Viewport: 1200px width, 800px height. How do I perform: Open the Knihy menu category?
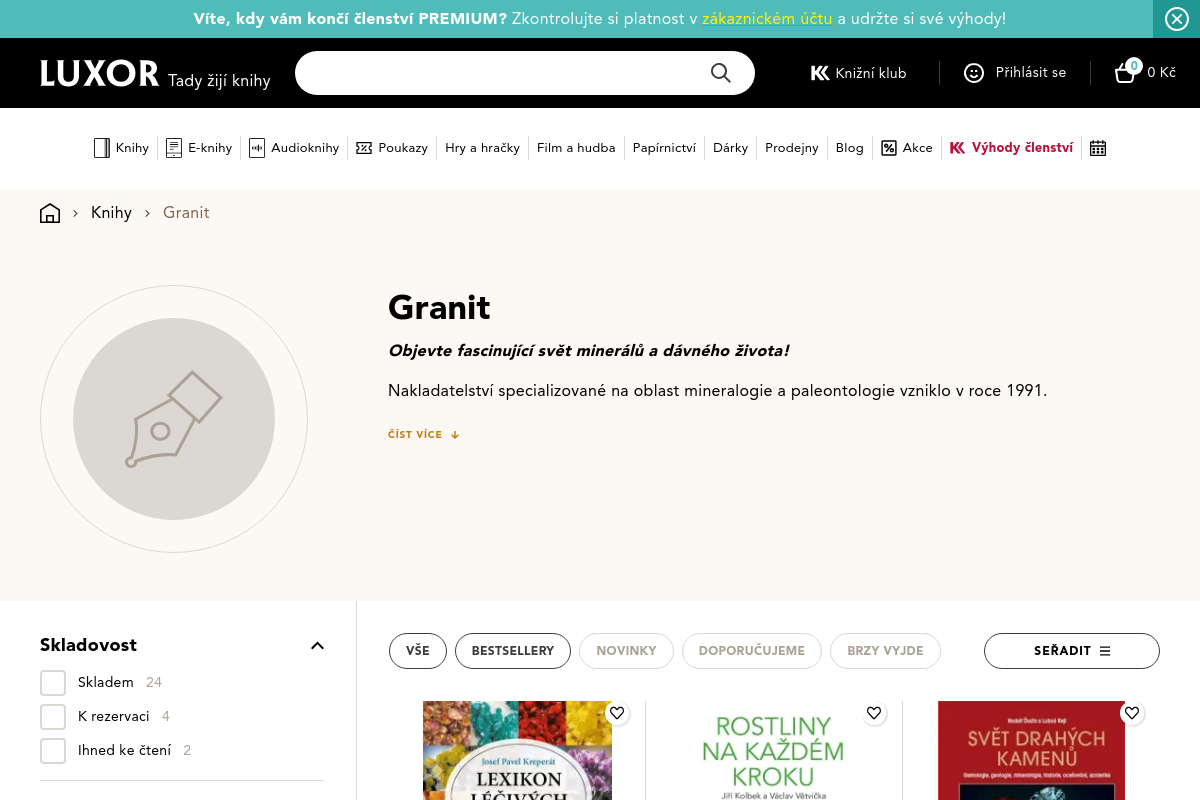click(x=121, y=148)
